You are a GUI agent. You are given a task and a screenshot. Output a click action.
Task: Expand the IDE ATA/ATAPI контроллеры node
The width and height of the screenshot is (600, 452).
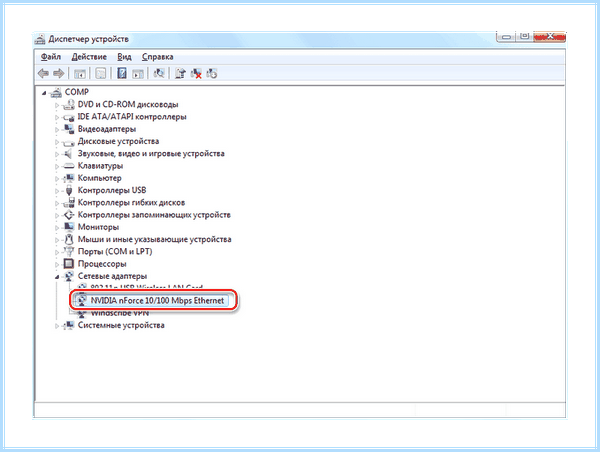(57, 117)
